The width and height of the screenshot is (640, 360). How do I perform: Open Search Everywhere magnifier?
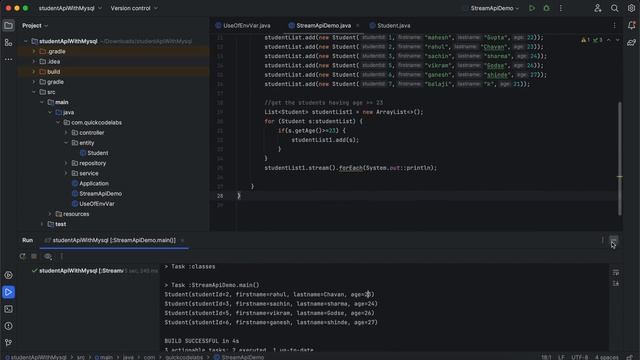point(614,8)
